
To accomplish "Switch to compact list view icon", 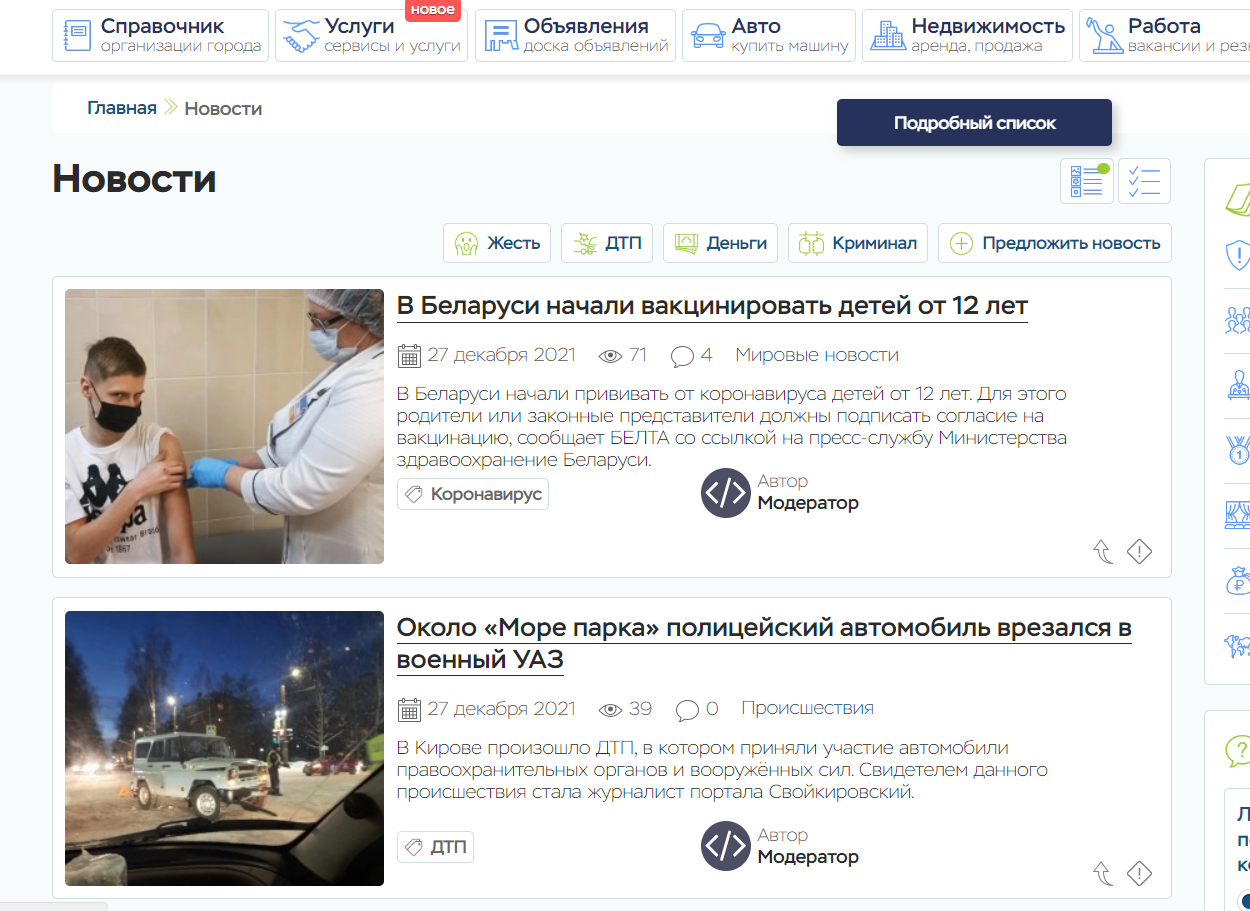I will coord(1144,181).
